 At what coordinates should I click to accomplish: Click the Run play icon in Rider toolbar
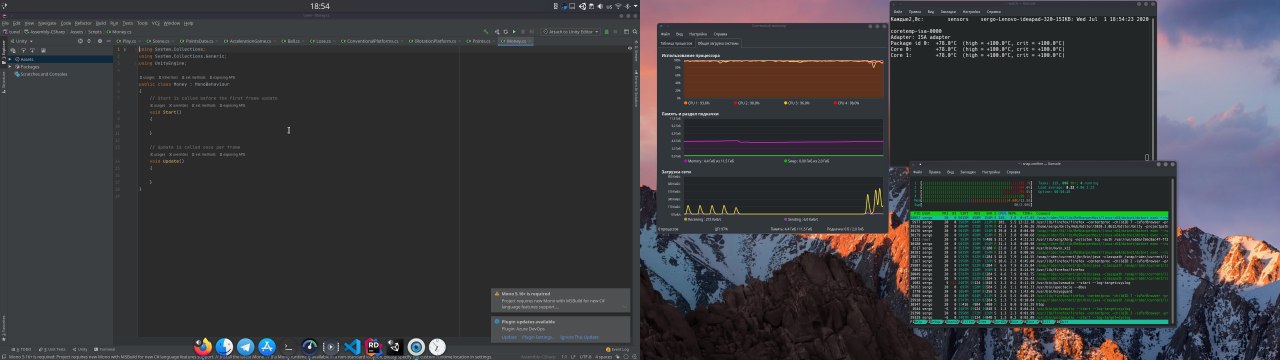pos(514,32)
